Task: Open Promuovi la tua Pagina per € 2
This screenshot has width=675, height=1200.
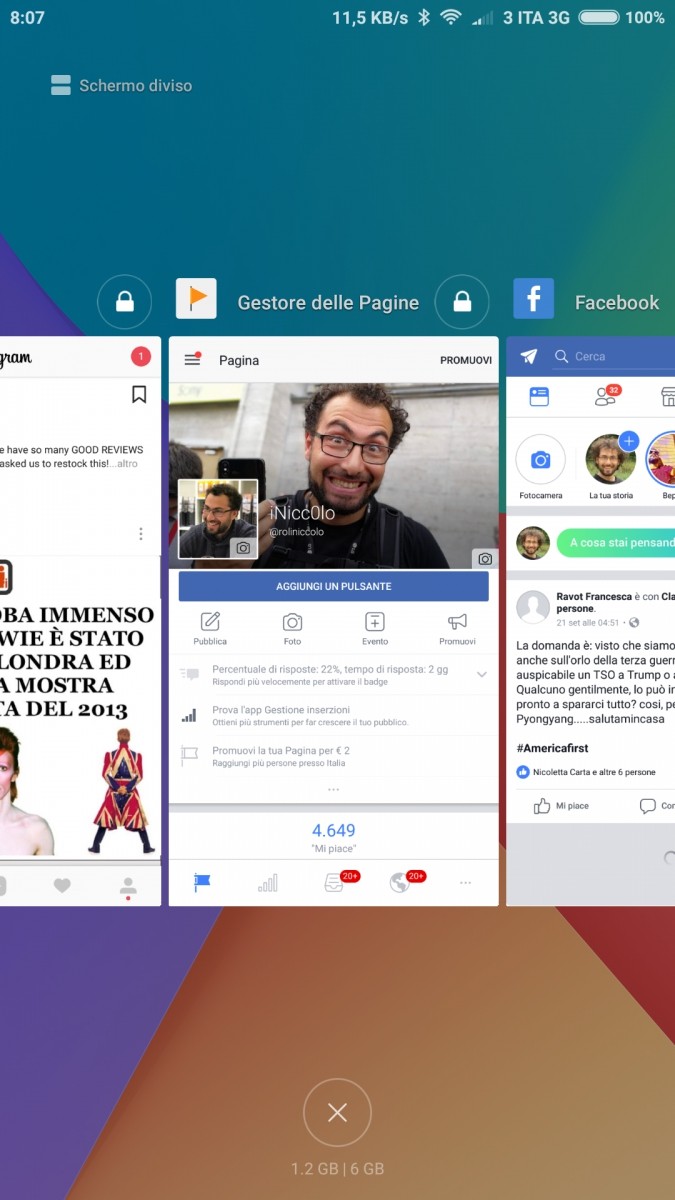Action: pos(334,756)
